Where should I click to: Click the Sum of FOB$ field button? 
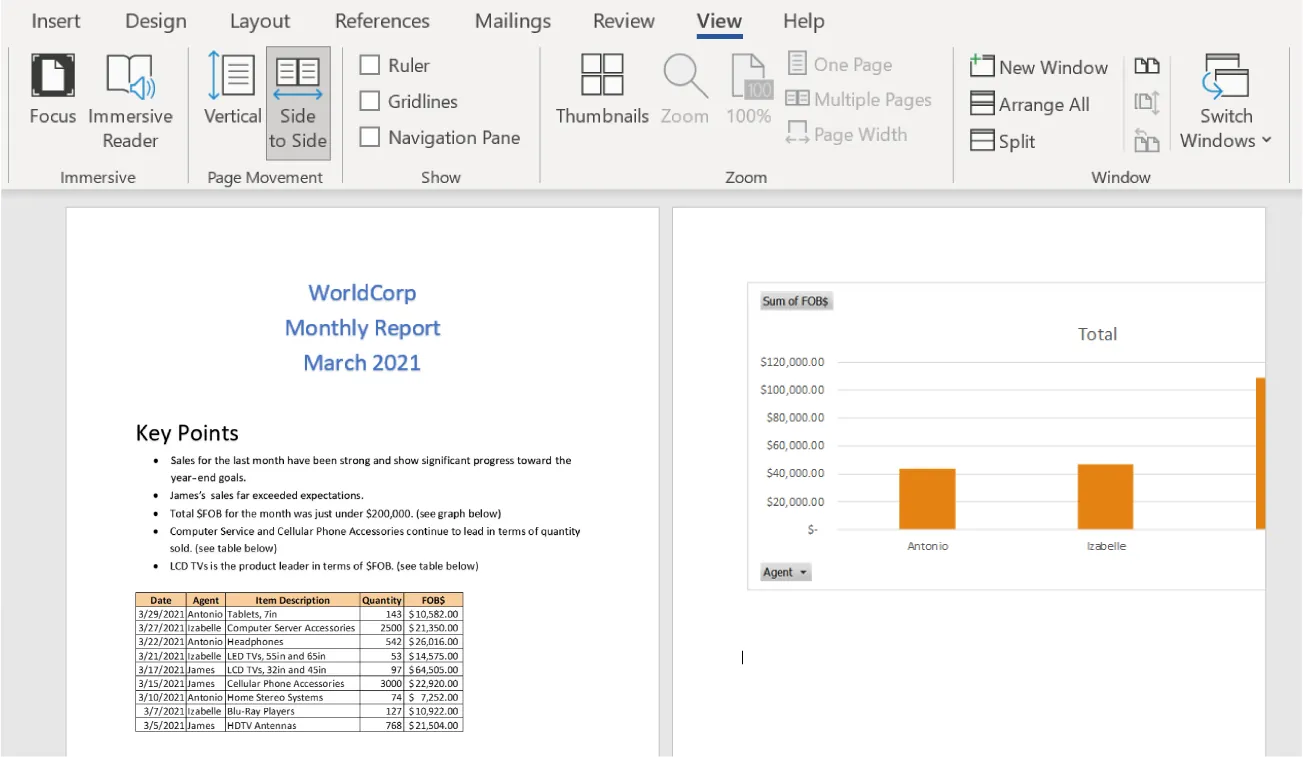(x=796, y=300)
